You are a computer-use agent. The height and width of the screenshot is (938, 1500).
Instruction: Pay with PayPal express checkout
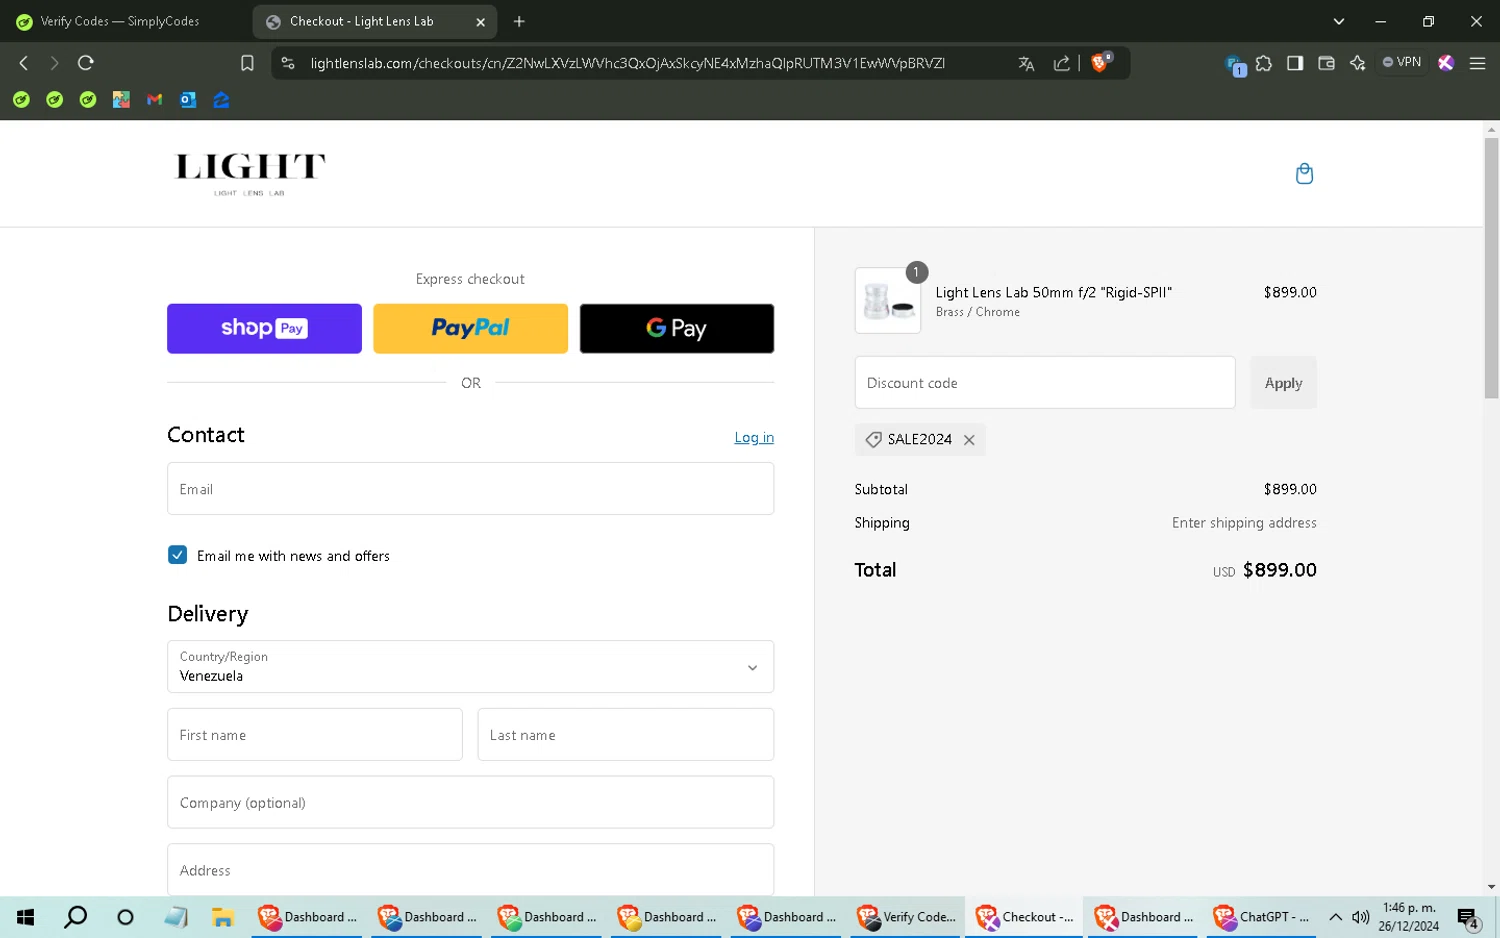pyautogui.click(x=470, y=329)
